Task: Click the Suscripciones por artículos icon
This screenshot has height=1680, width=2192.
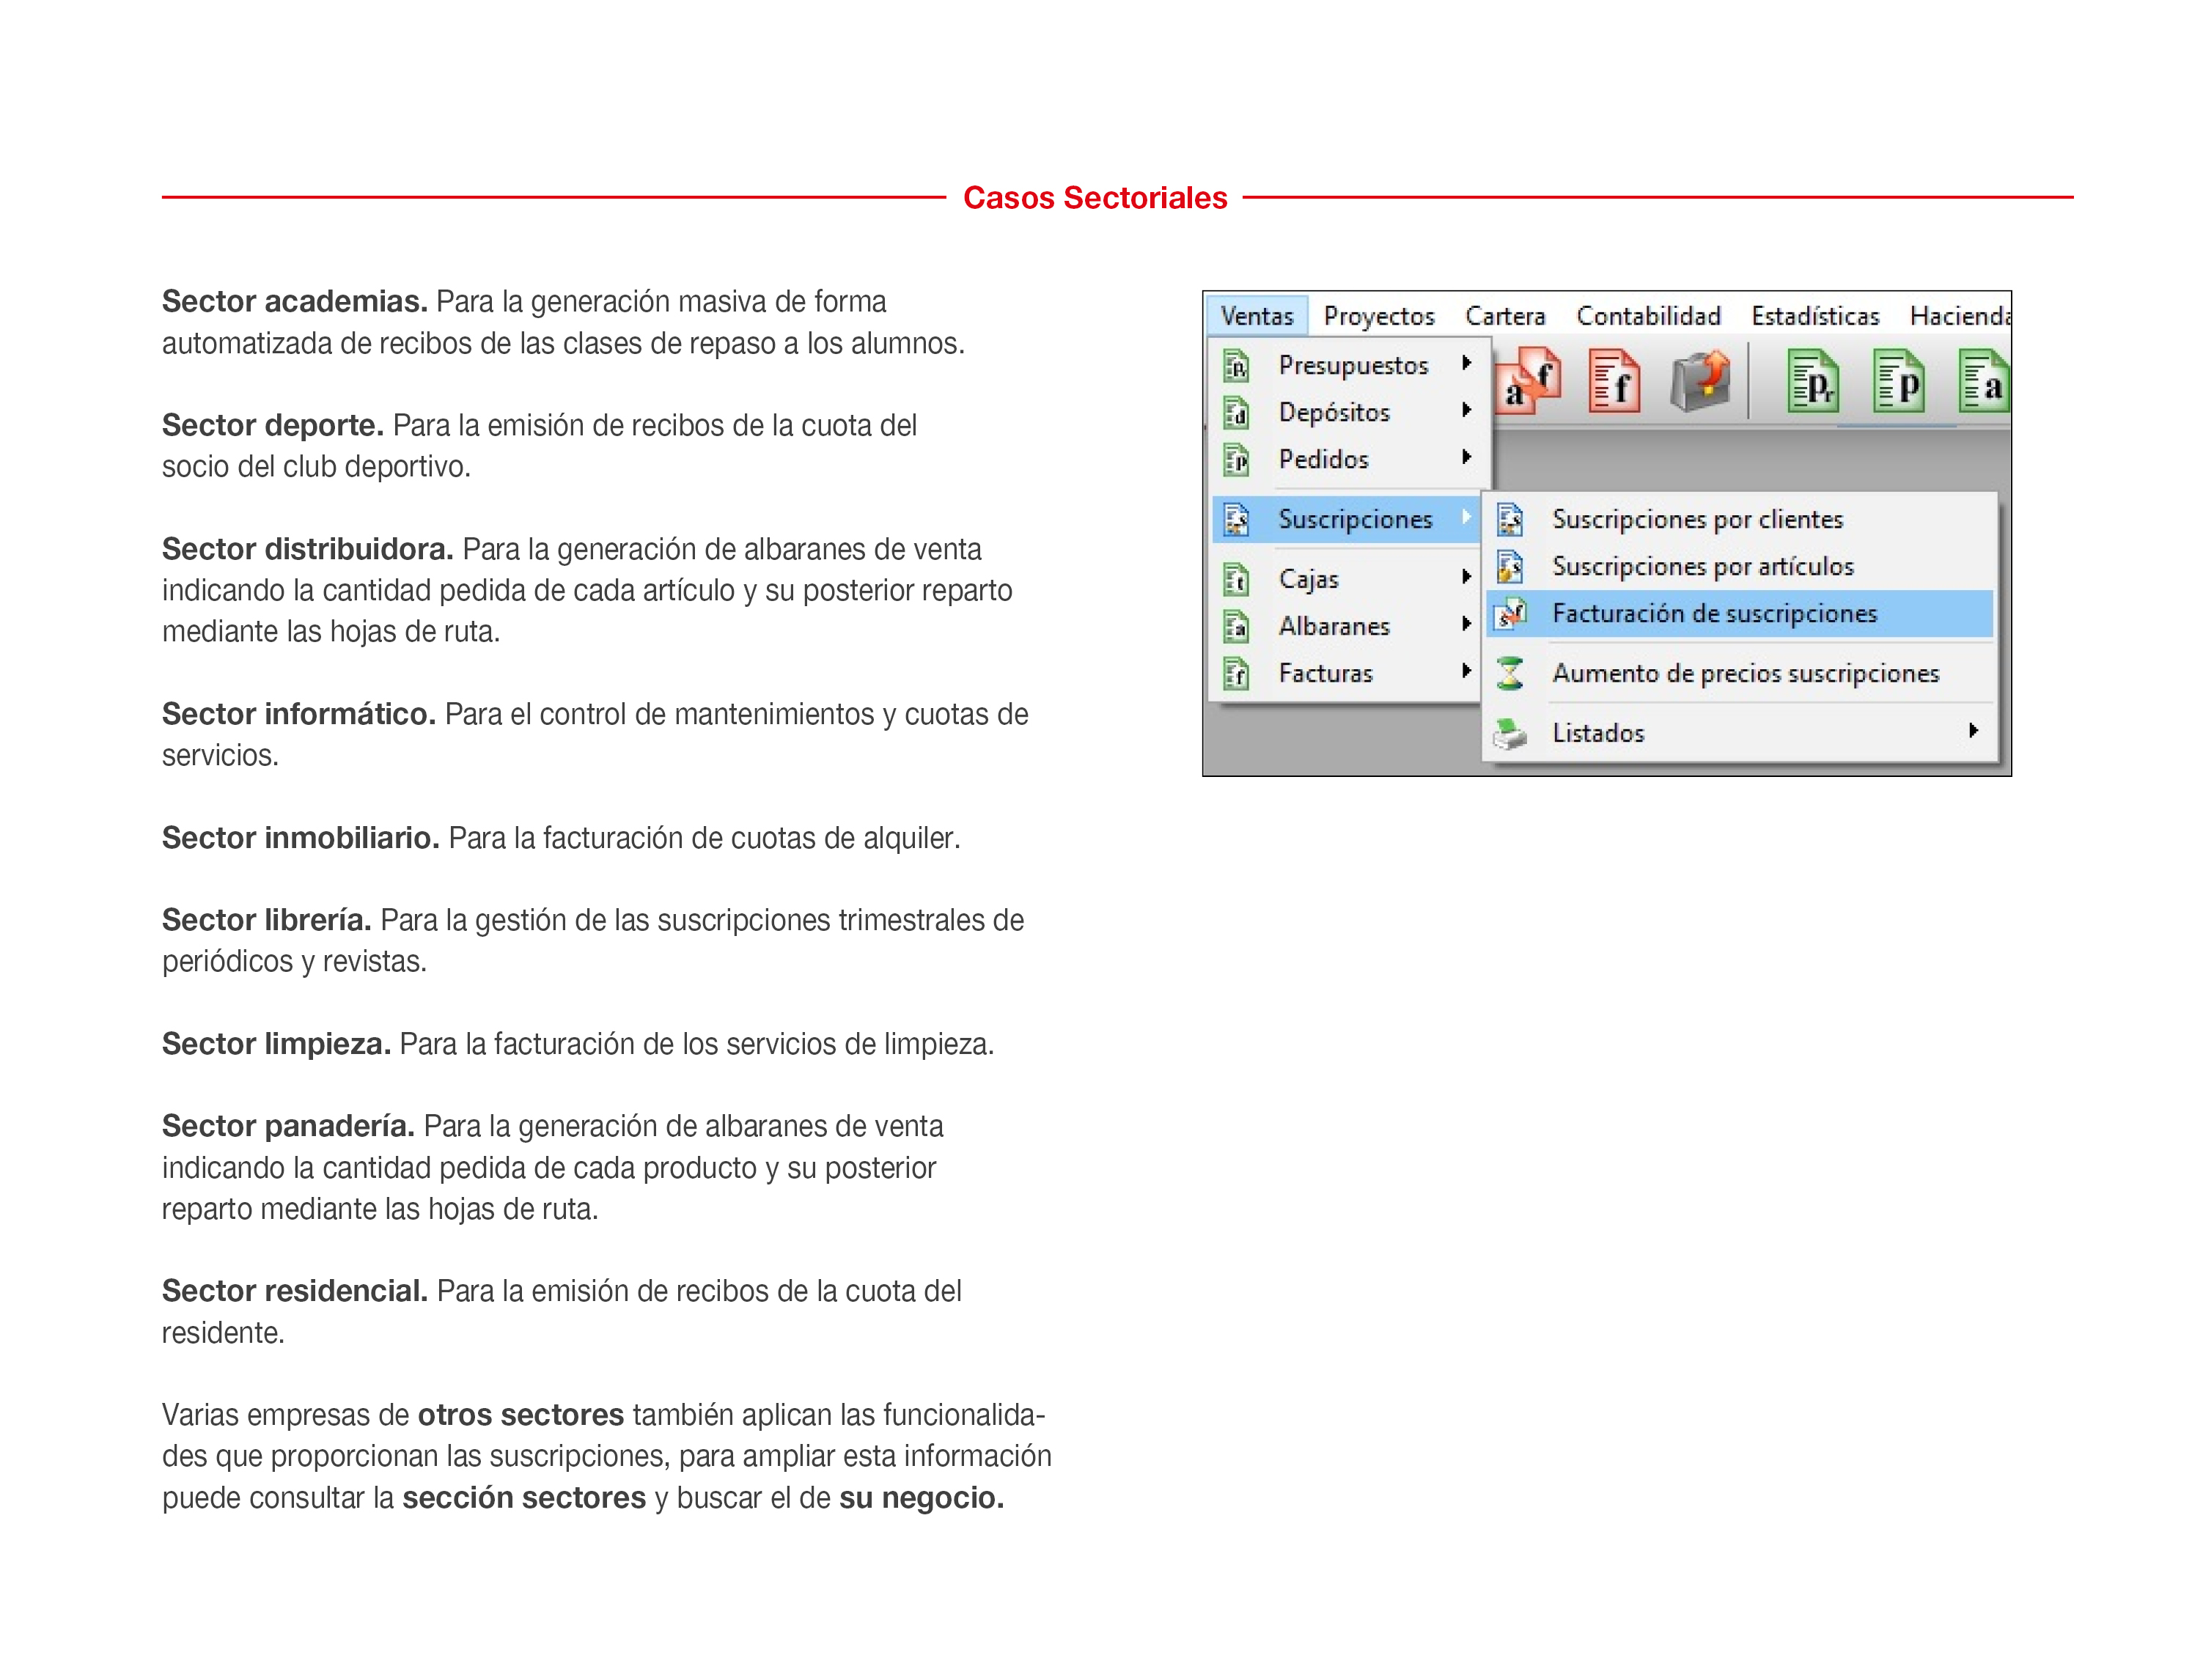Action: [1510, 566]
